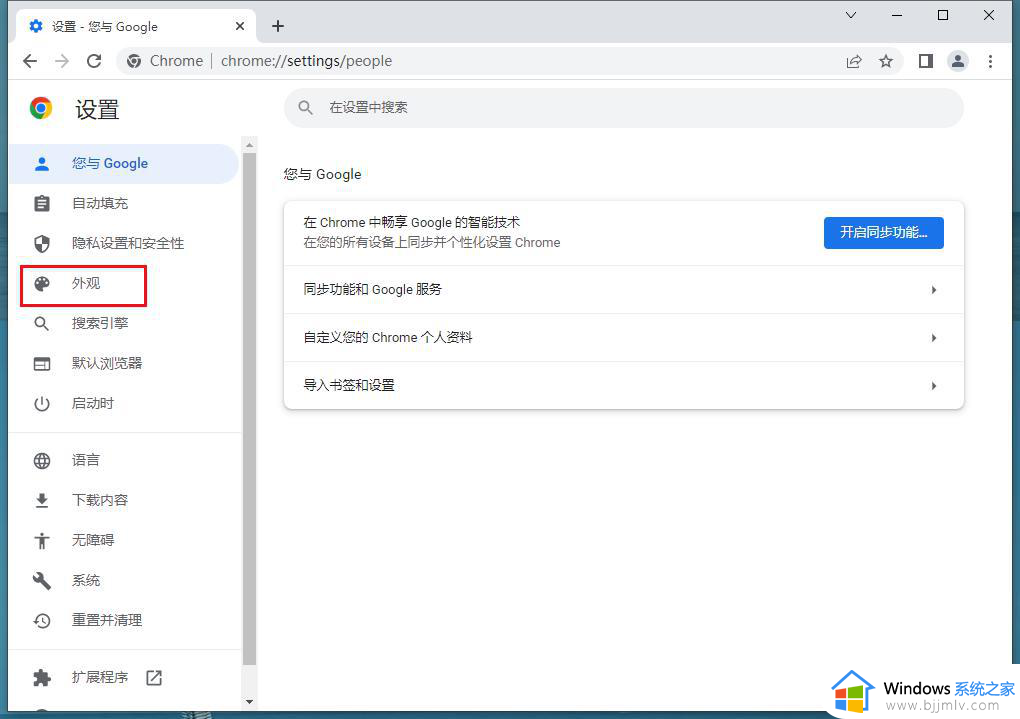Close the Chrome window

[989, 15]
